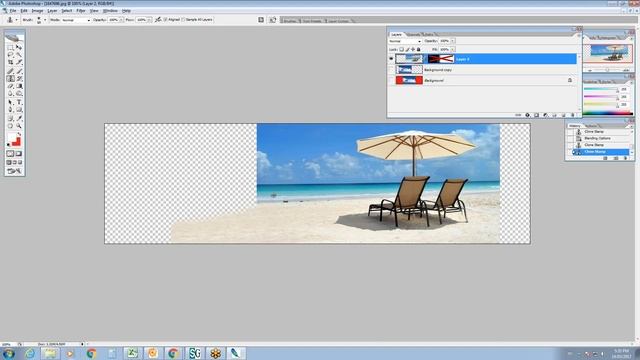Click Create new layer icon in Layers panel
Viewport: 640px width, 360px height.
(563, 115)
